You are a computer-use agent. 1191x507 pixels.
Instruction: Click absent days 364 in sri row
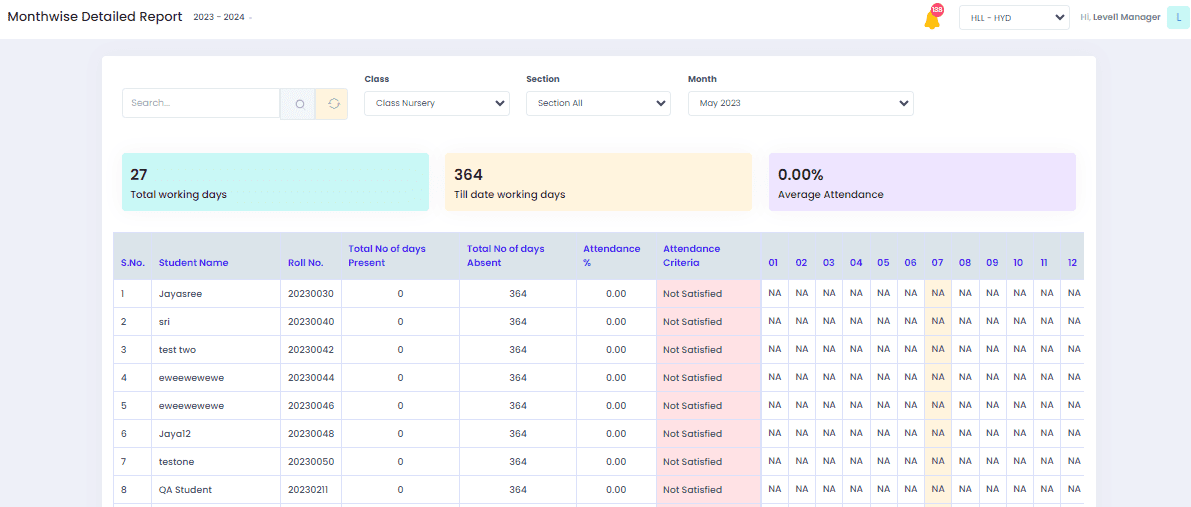[x=518, y=322]
